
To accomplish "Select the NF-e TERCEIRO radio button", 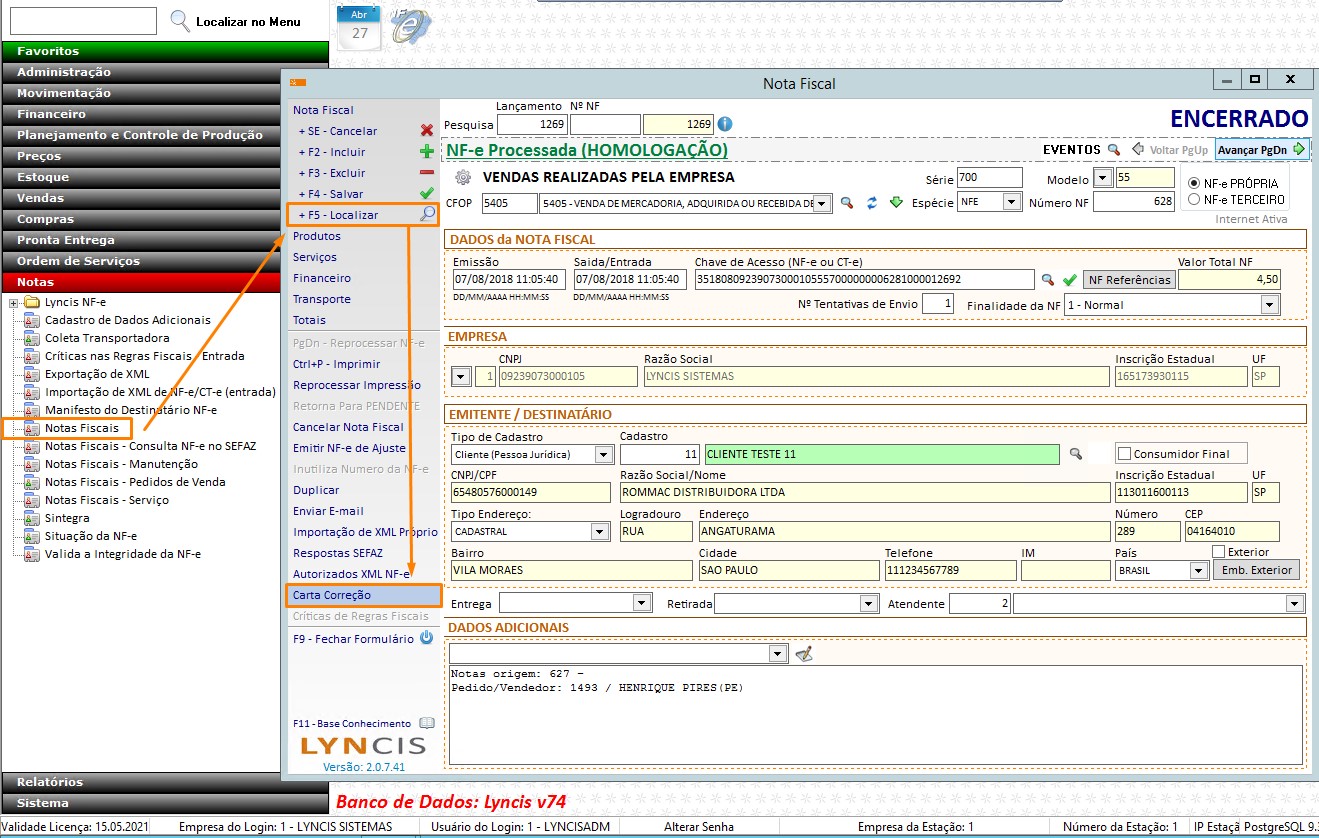I will coord(1193,199).
